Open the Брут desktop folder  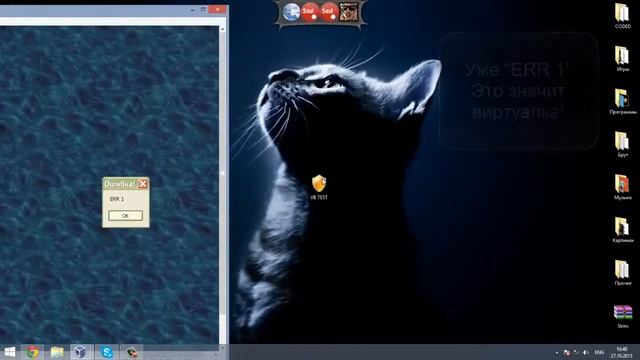coord(622,144)
